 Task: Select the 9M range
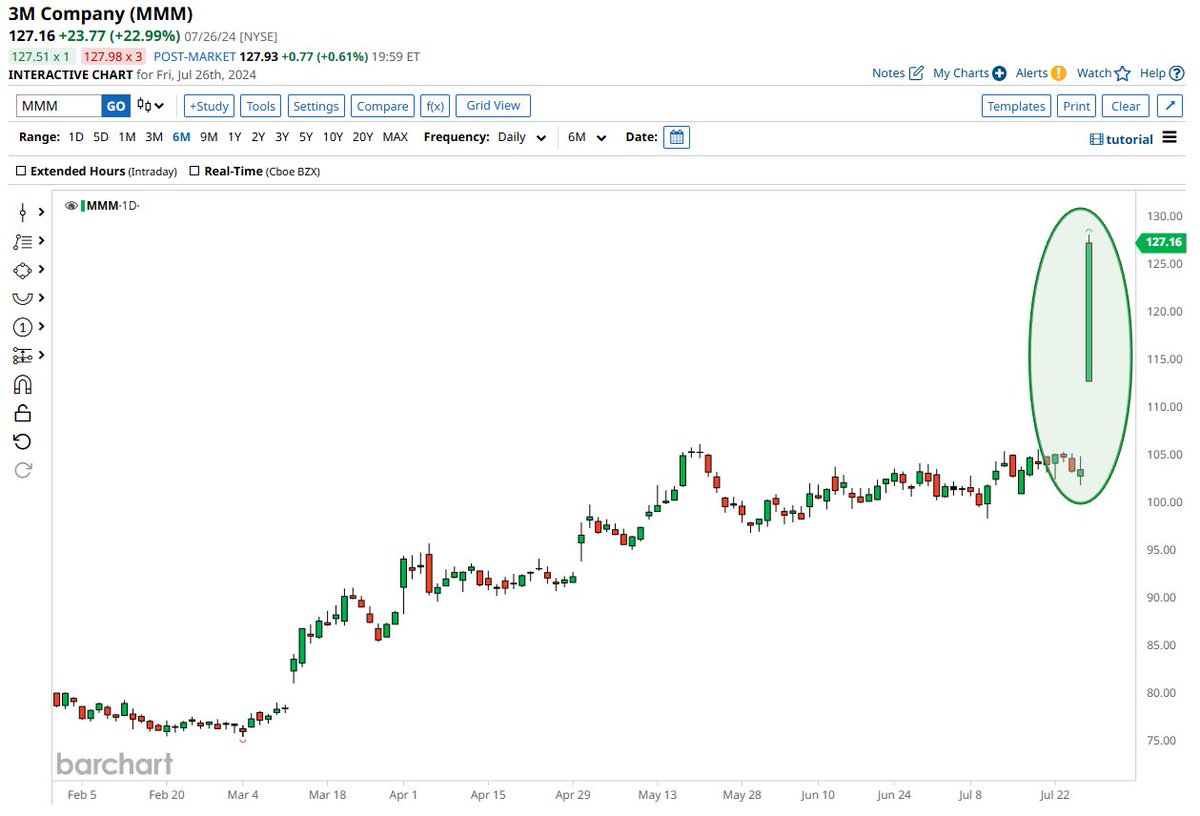coord(208,137)
